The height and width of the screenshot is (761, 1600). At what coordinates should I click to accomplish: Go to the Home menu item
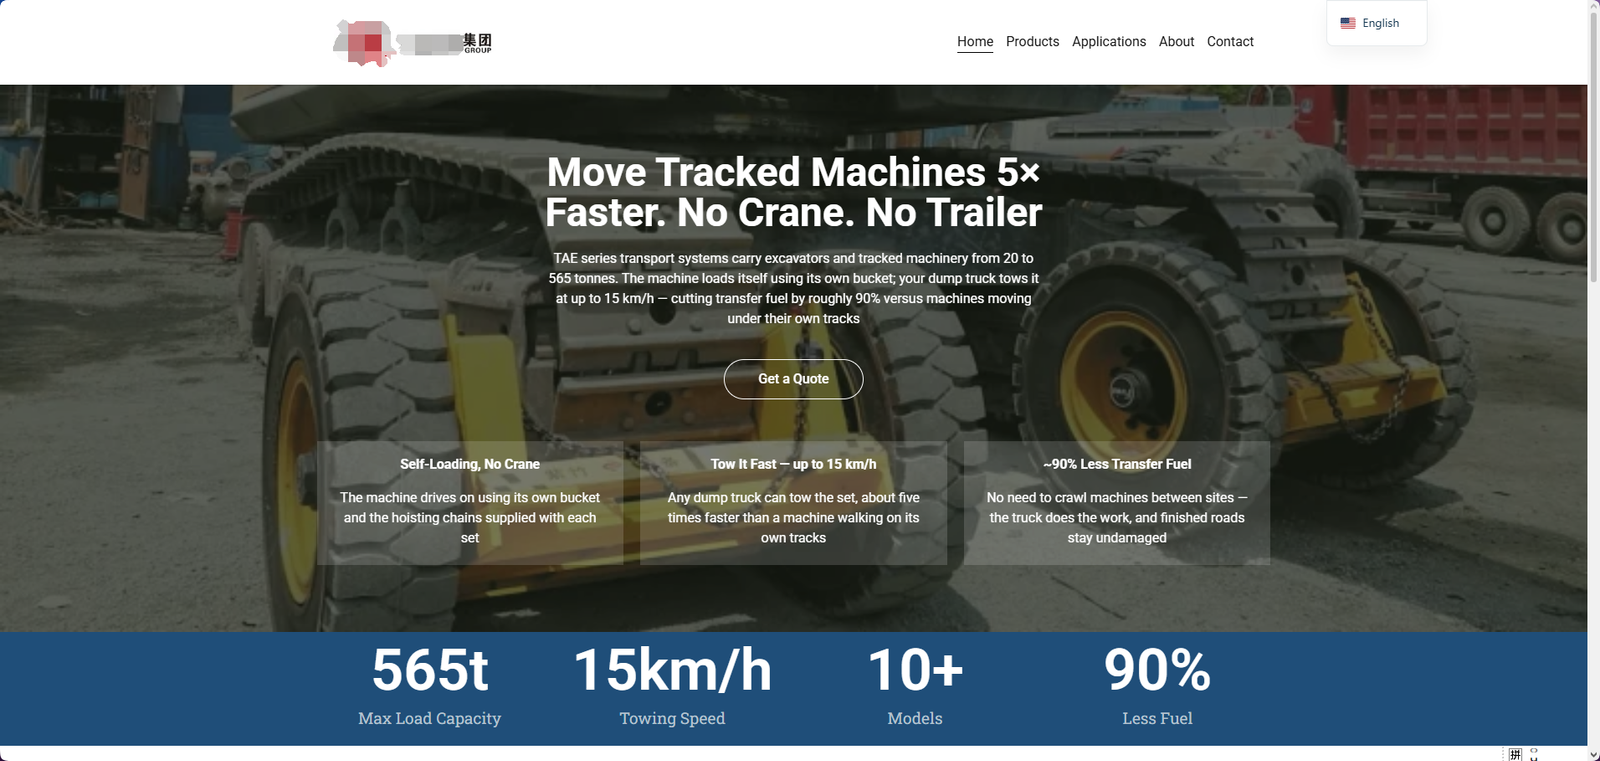point(975,42)
